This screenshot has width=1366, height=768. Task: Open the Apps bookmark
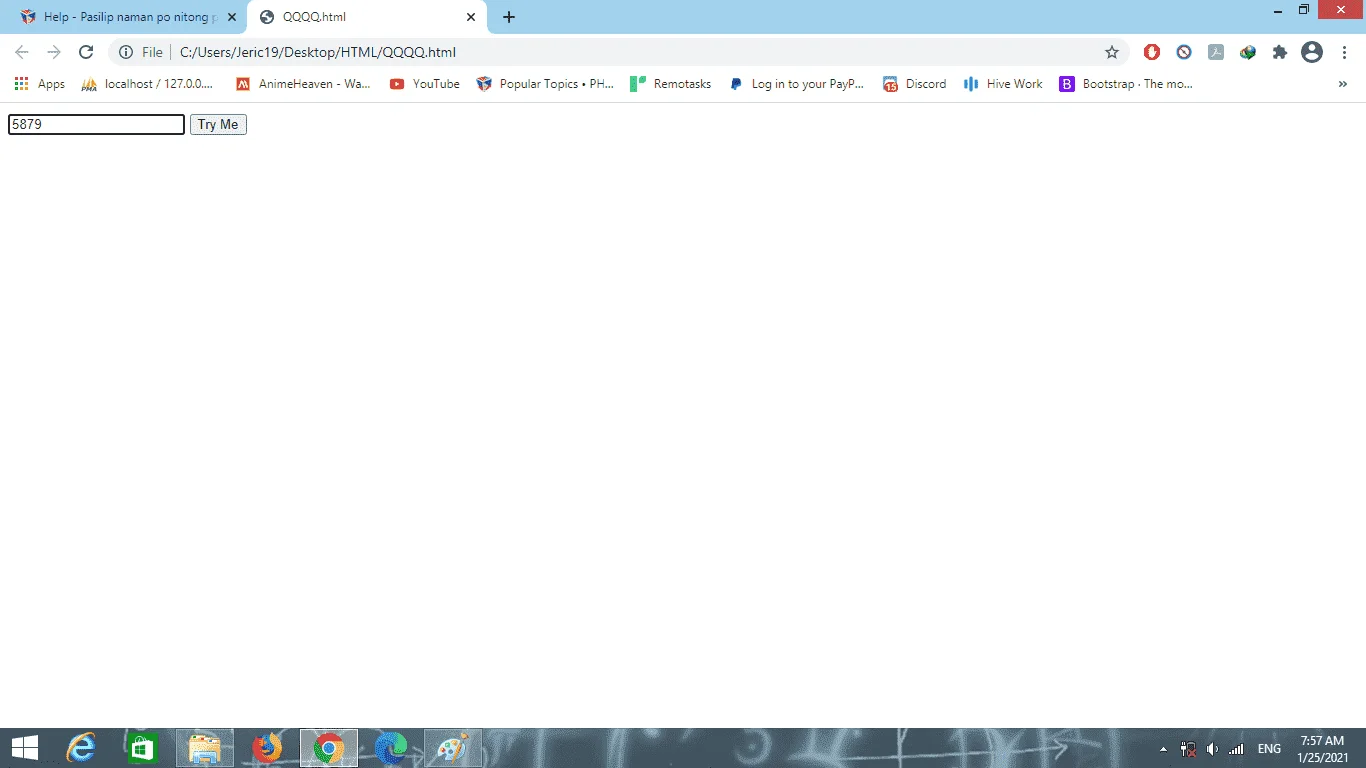[40, 84]
